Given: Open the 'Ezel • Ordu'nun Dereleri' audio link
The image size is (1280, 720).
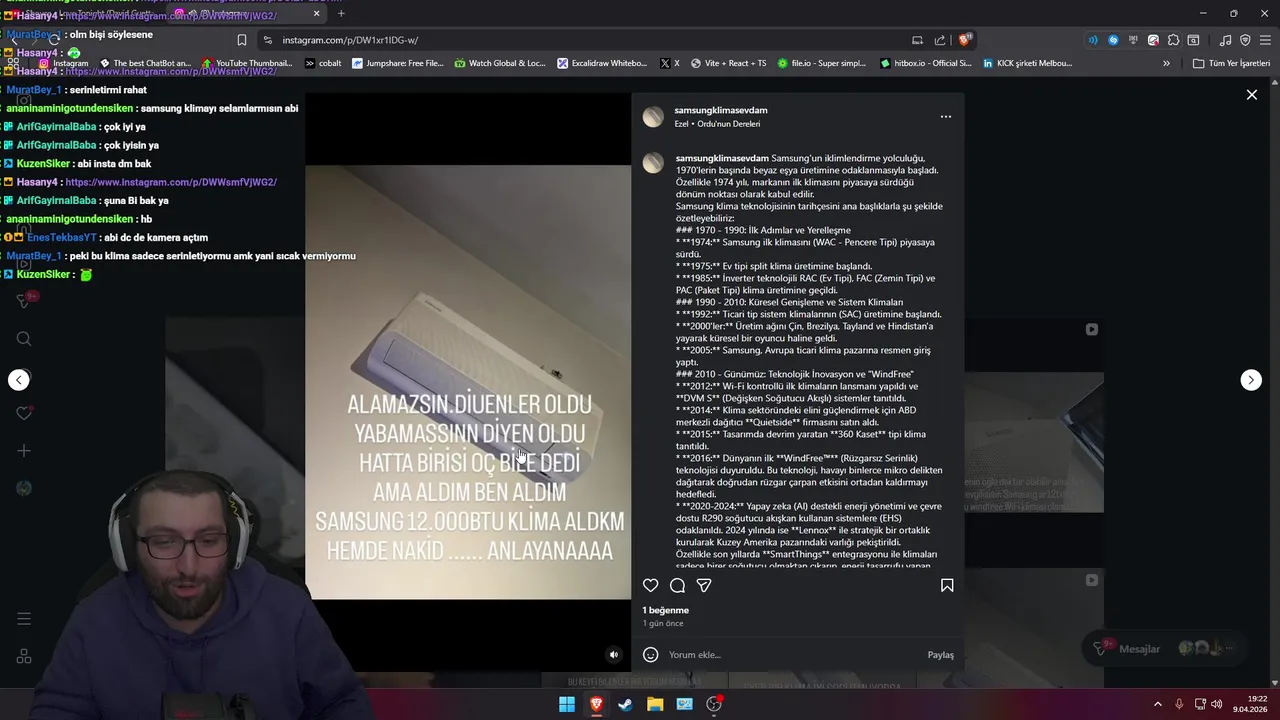Looking at the screenshot, I should pyautogui.click(x=717, y=124).
